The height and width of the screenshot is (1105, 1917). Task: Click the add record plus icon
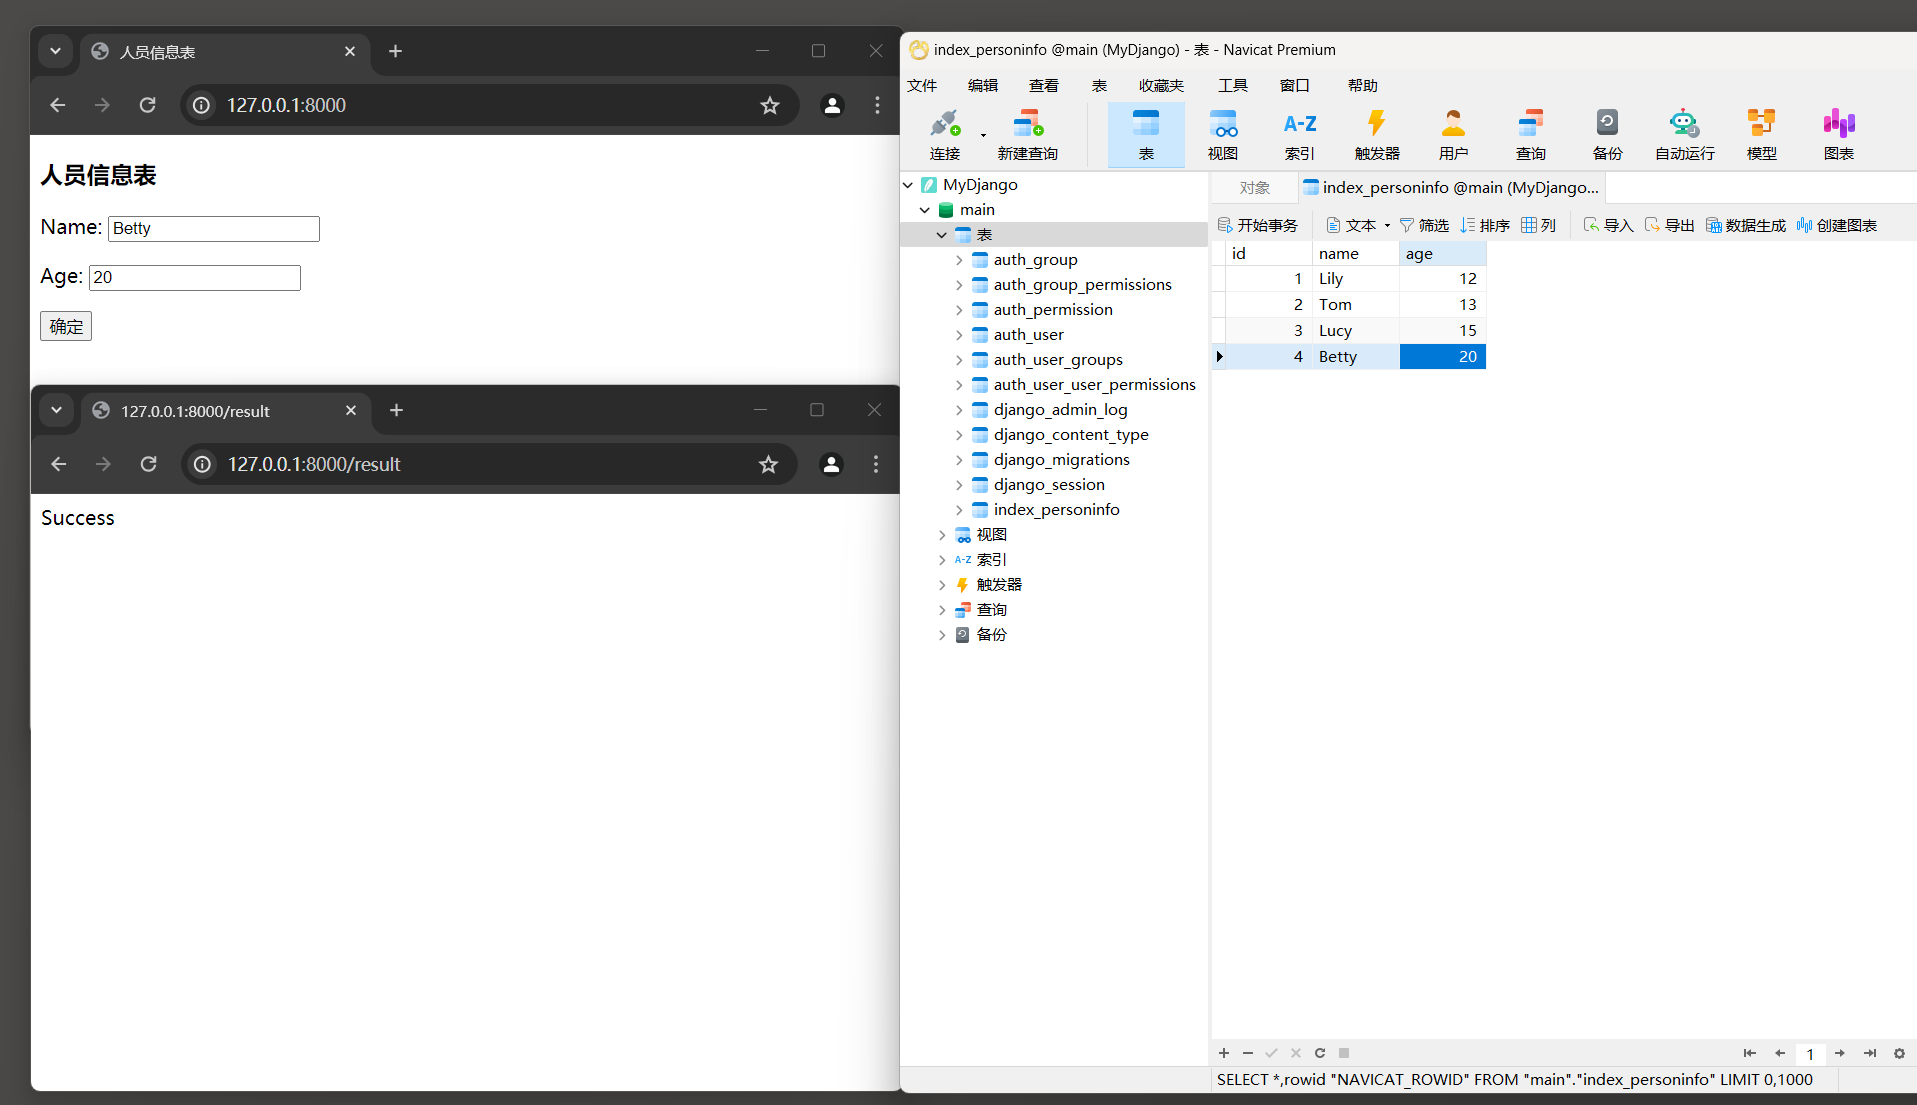(1224, 1053)
